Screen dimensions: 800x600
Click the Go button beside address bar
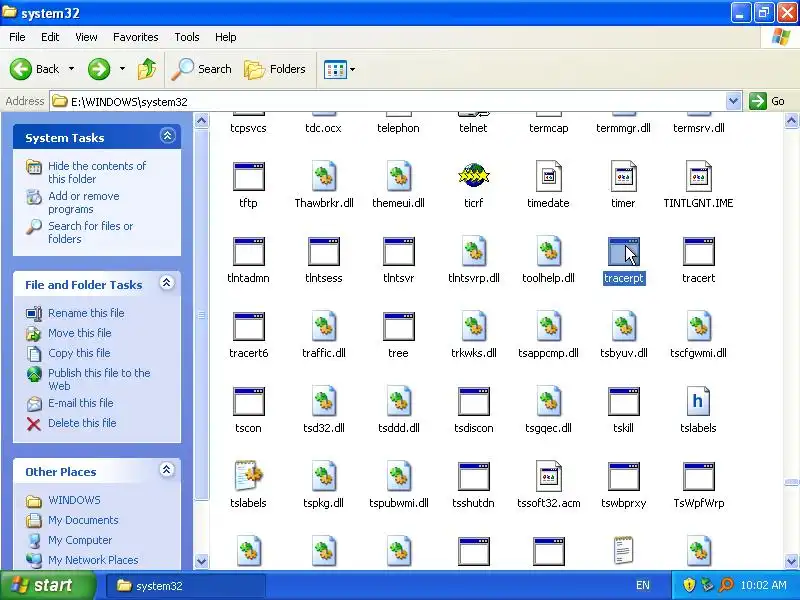[x=767, y=101]
